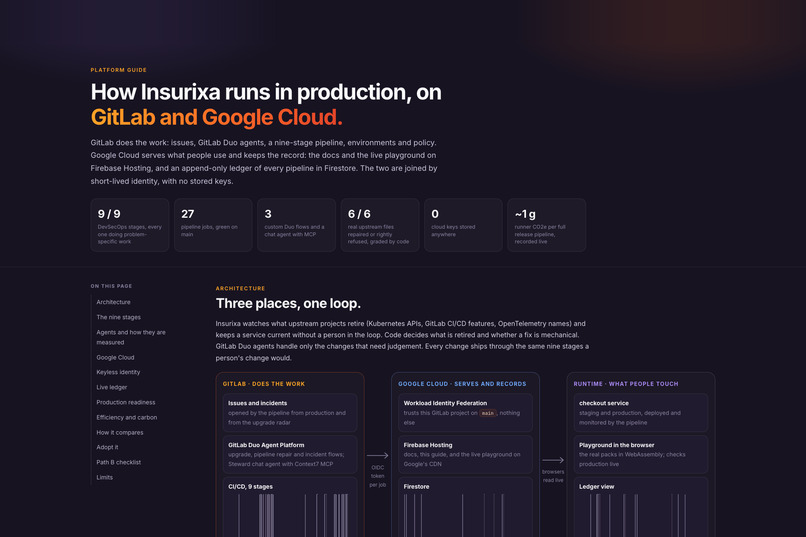Go to Path B checklist link

coord(118,462)
